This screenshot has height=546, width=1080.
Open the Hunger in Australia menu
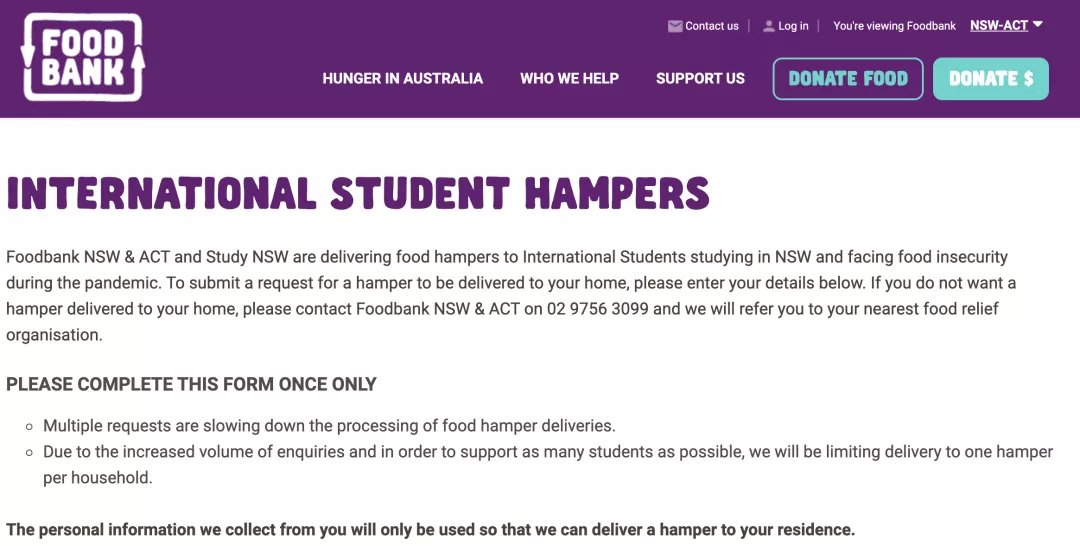coord(402,78)
